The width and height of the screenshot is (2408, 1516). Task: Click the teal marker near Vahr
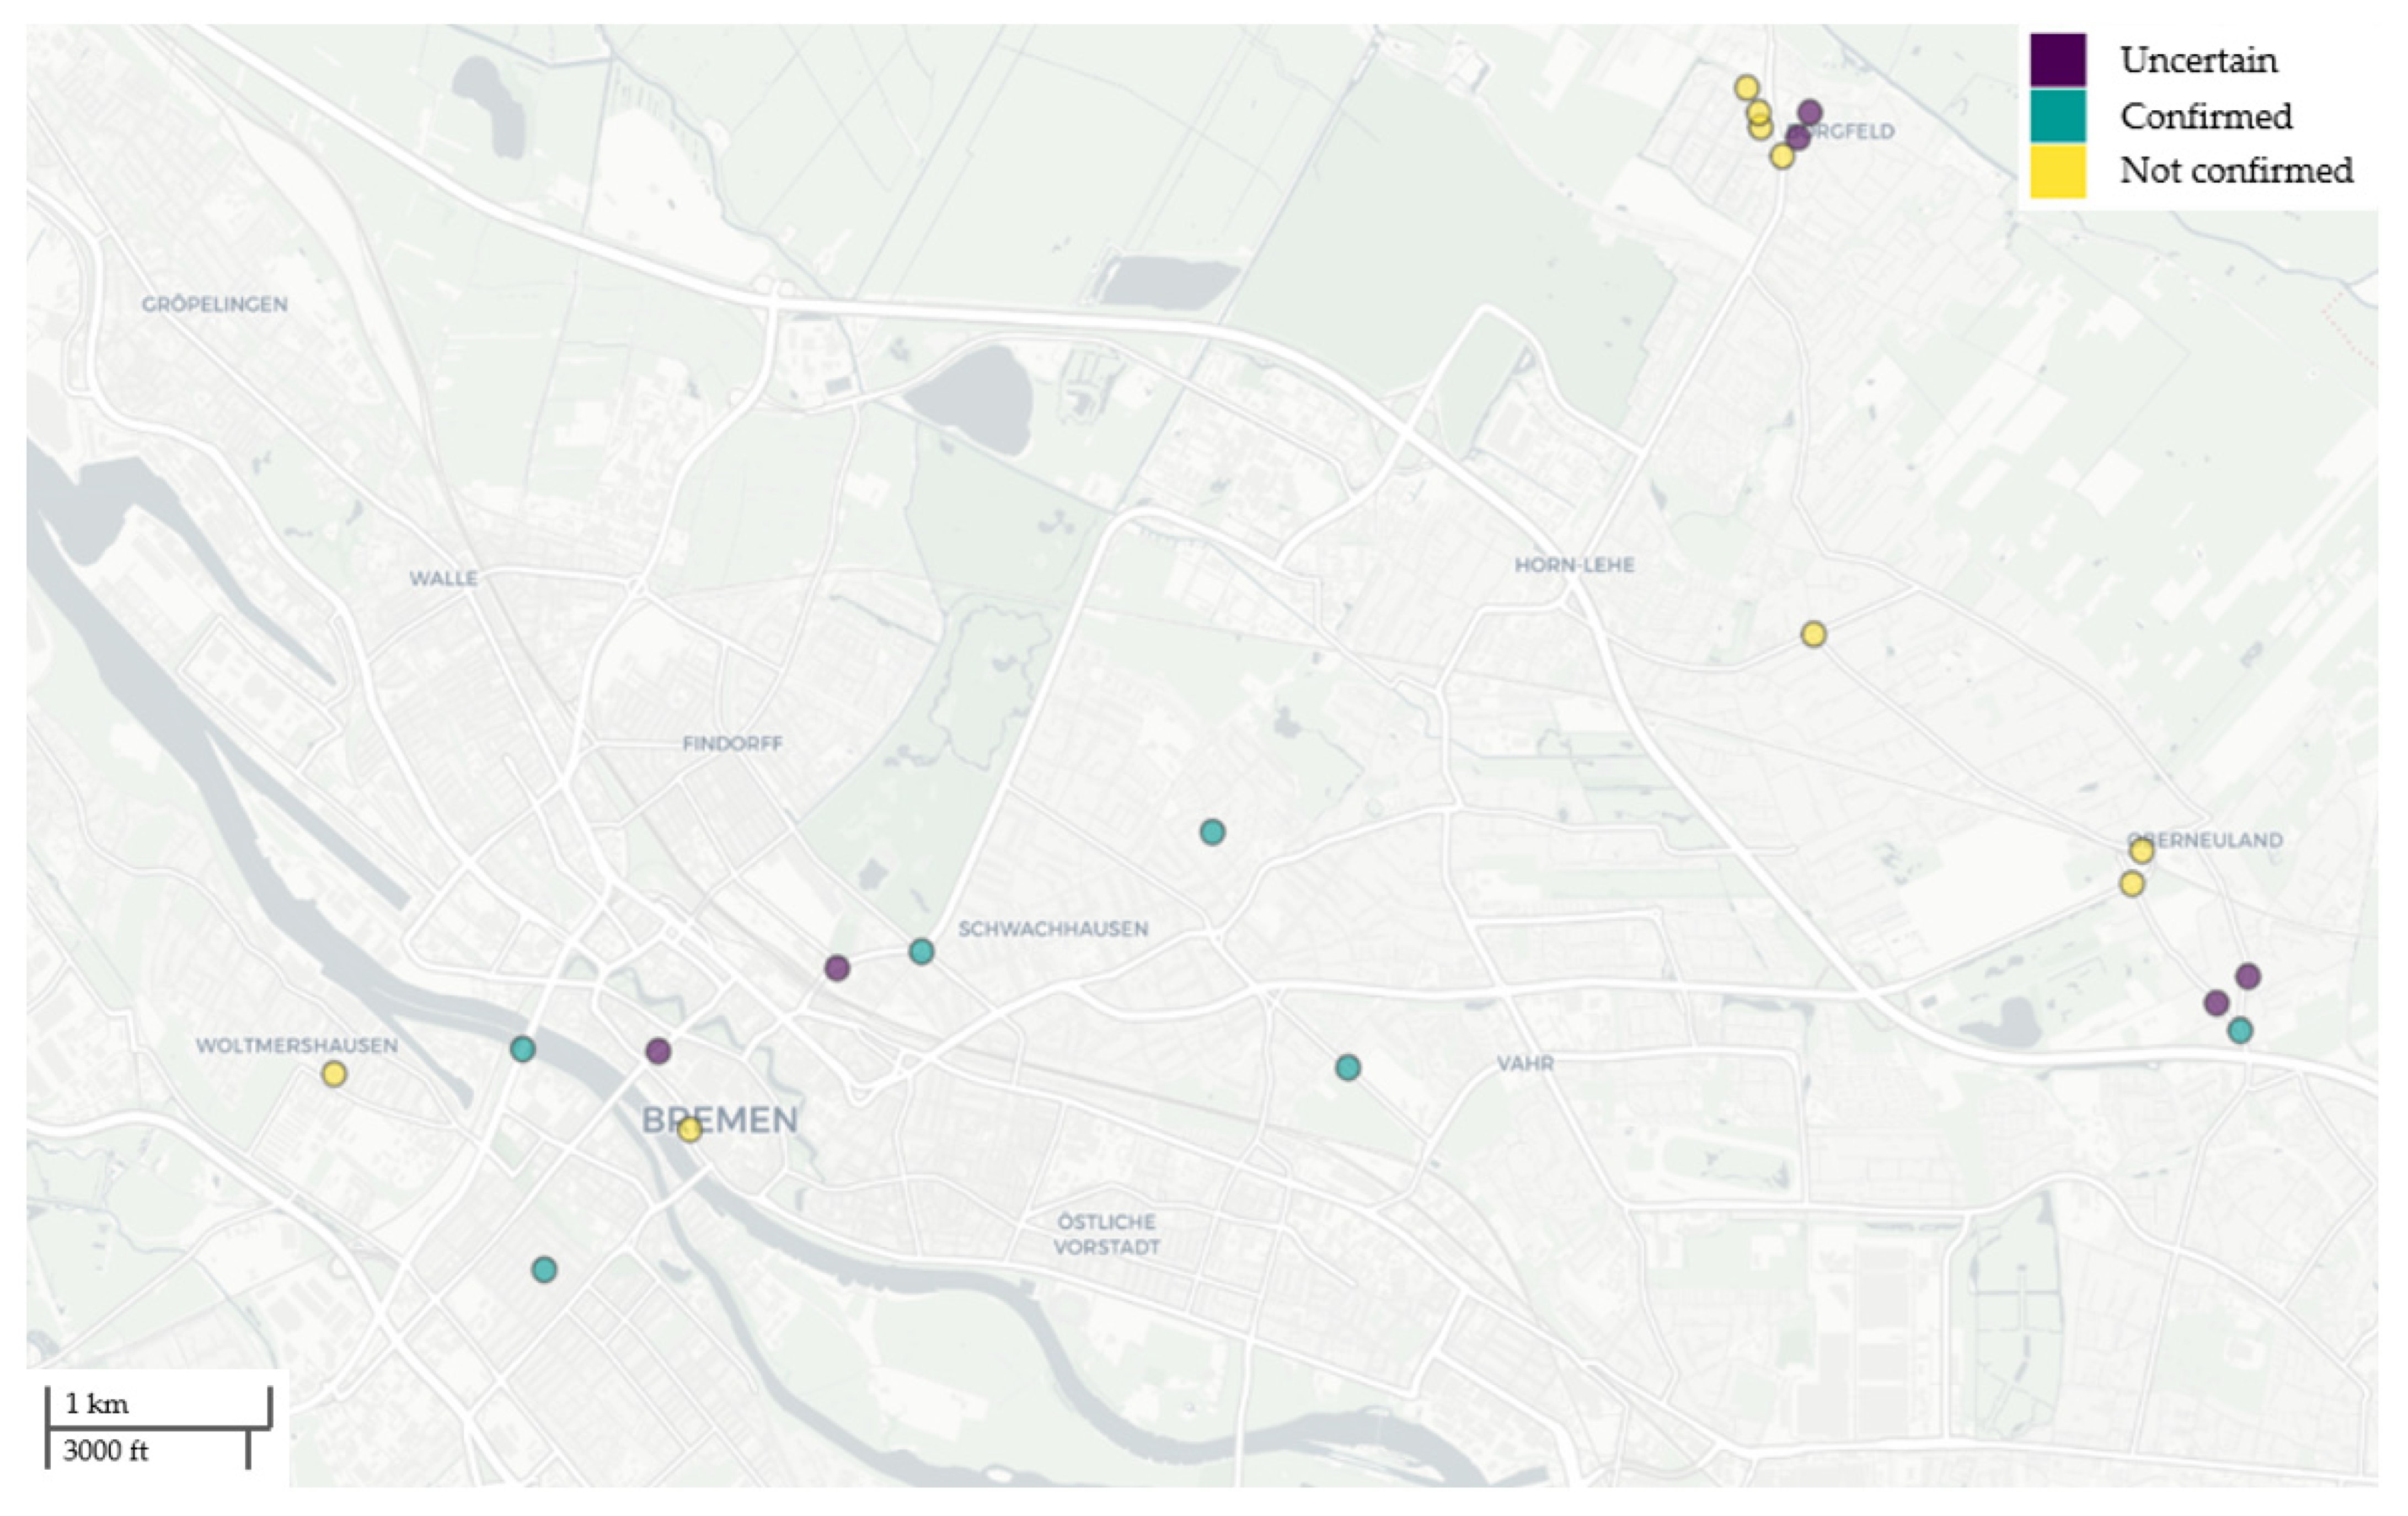coord(1348,1067)
